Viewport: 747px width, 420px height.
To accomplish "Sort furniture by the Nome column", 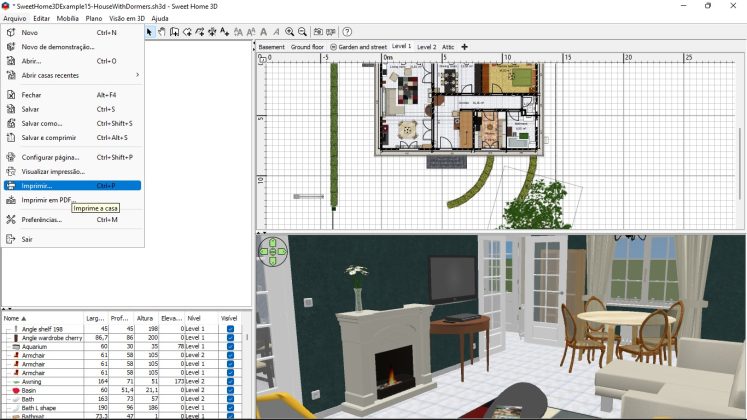I will 43,318.
